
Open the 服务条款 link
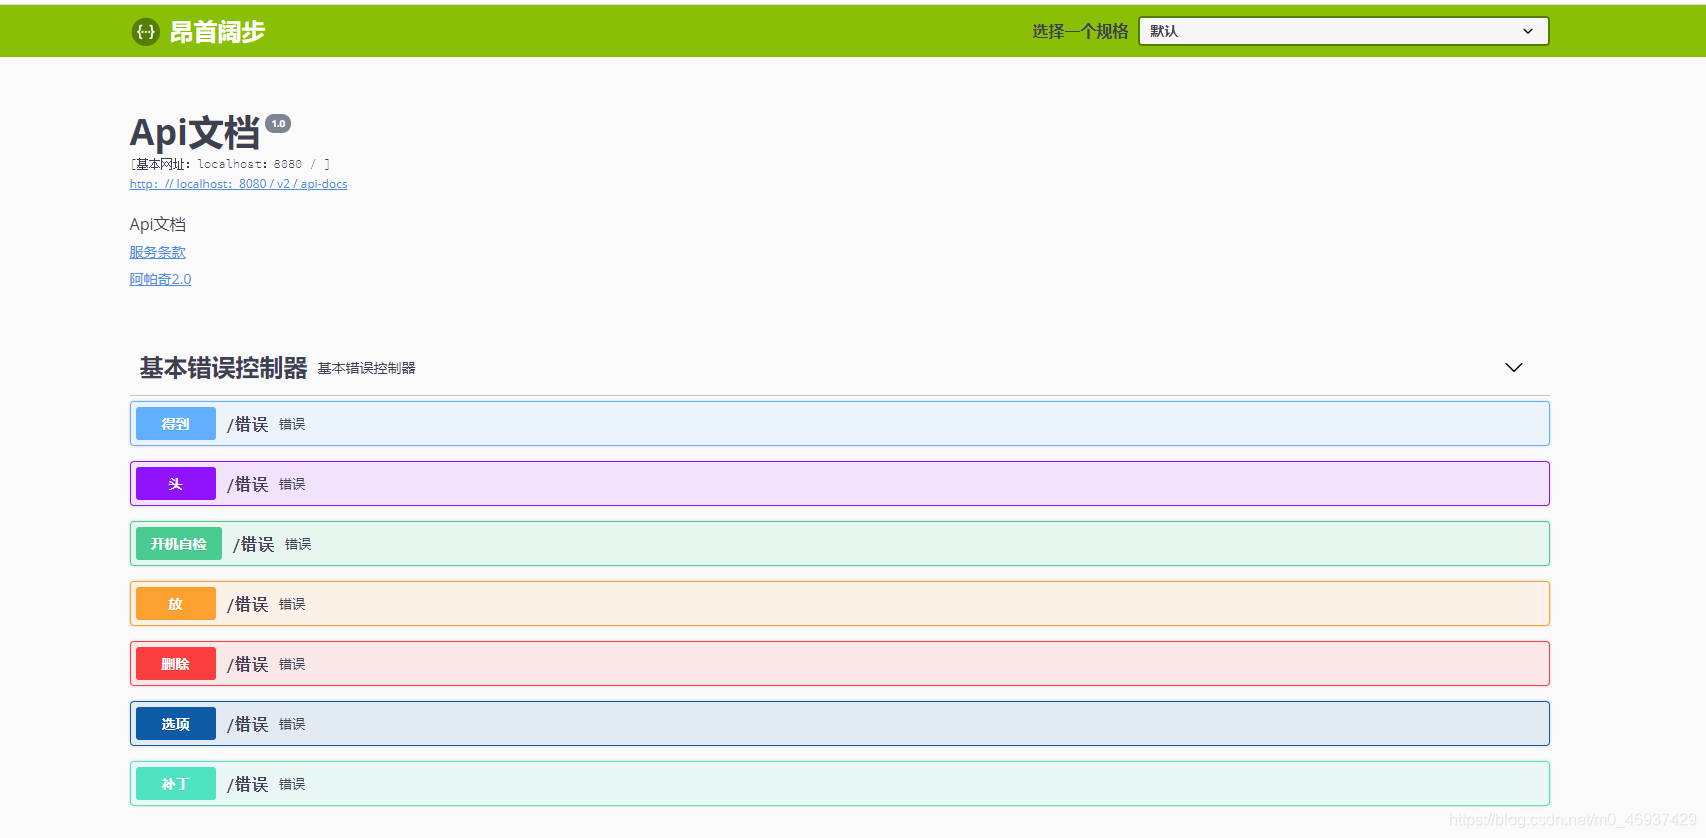tap(157, 252)
